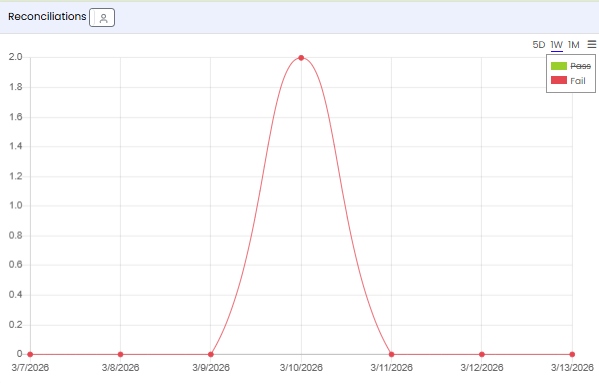Click the data point on 3/8/2026
This screenshot has width=599, height=383.
120,354
